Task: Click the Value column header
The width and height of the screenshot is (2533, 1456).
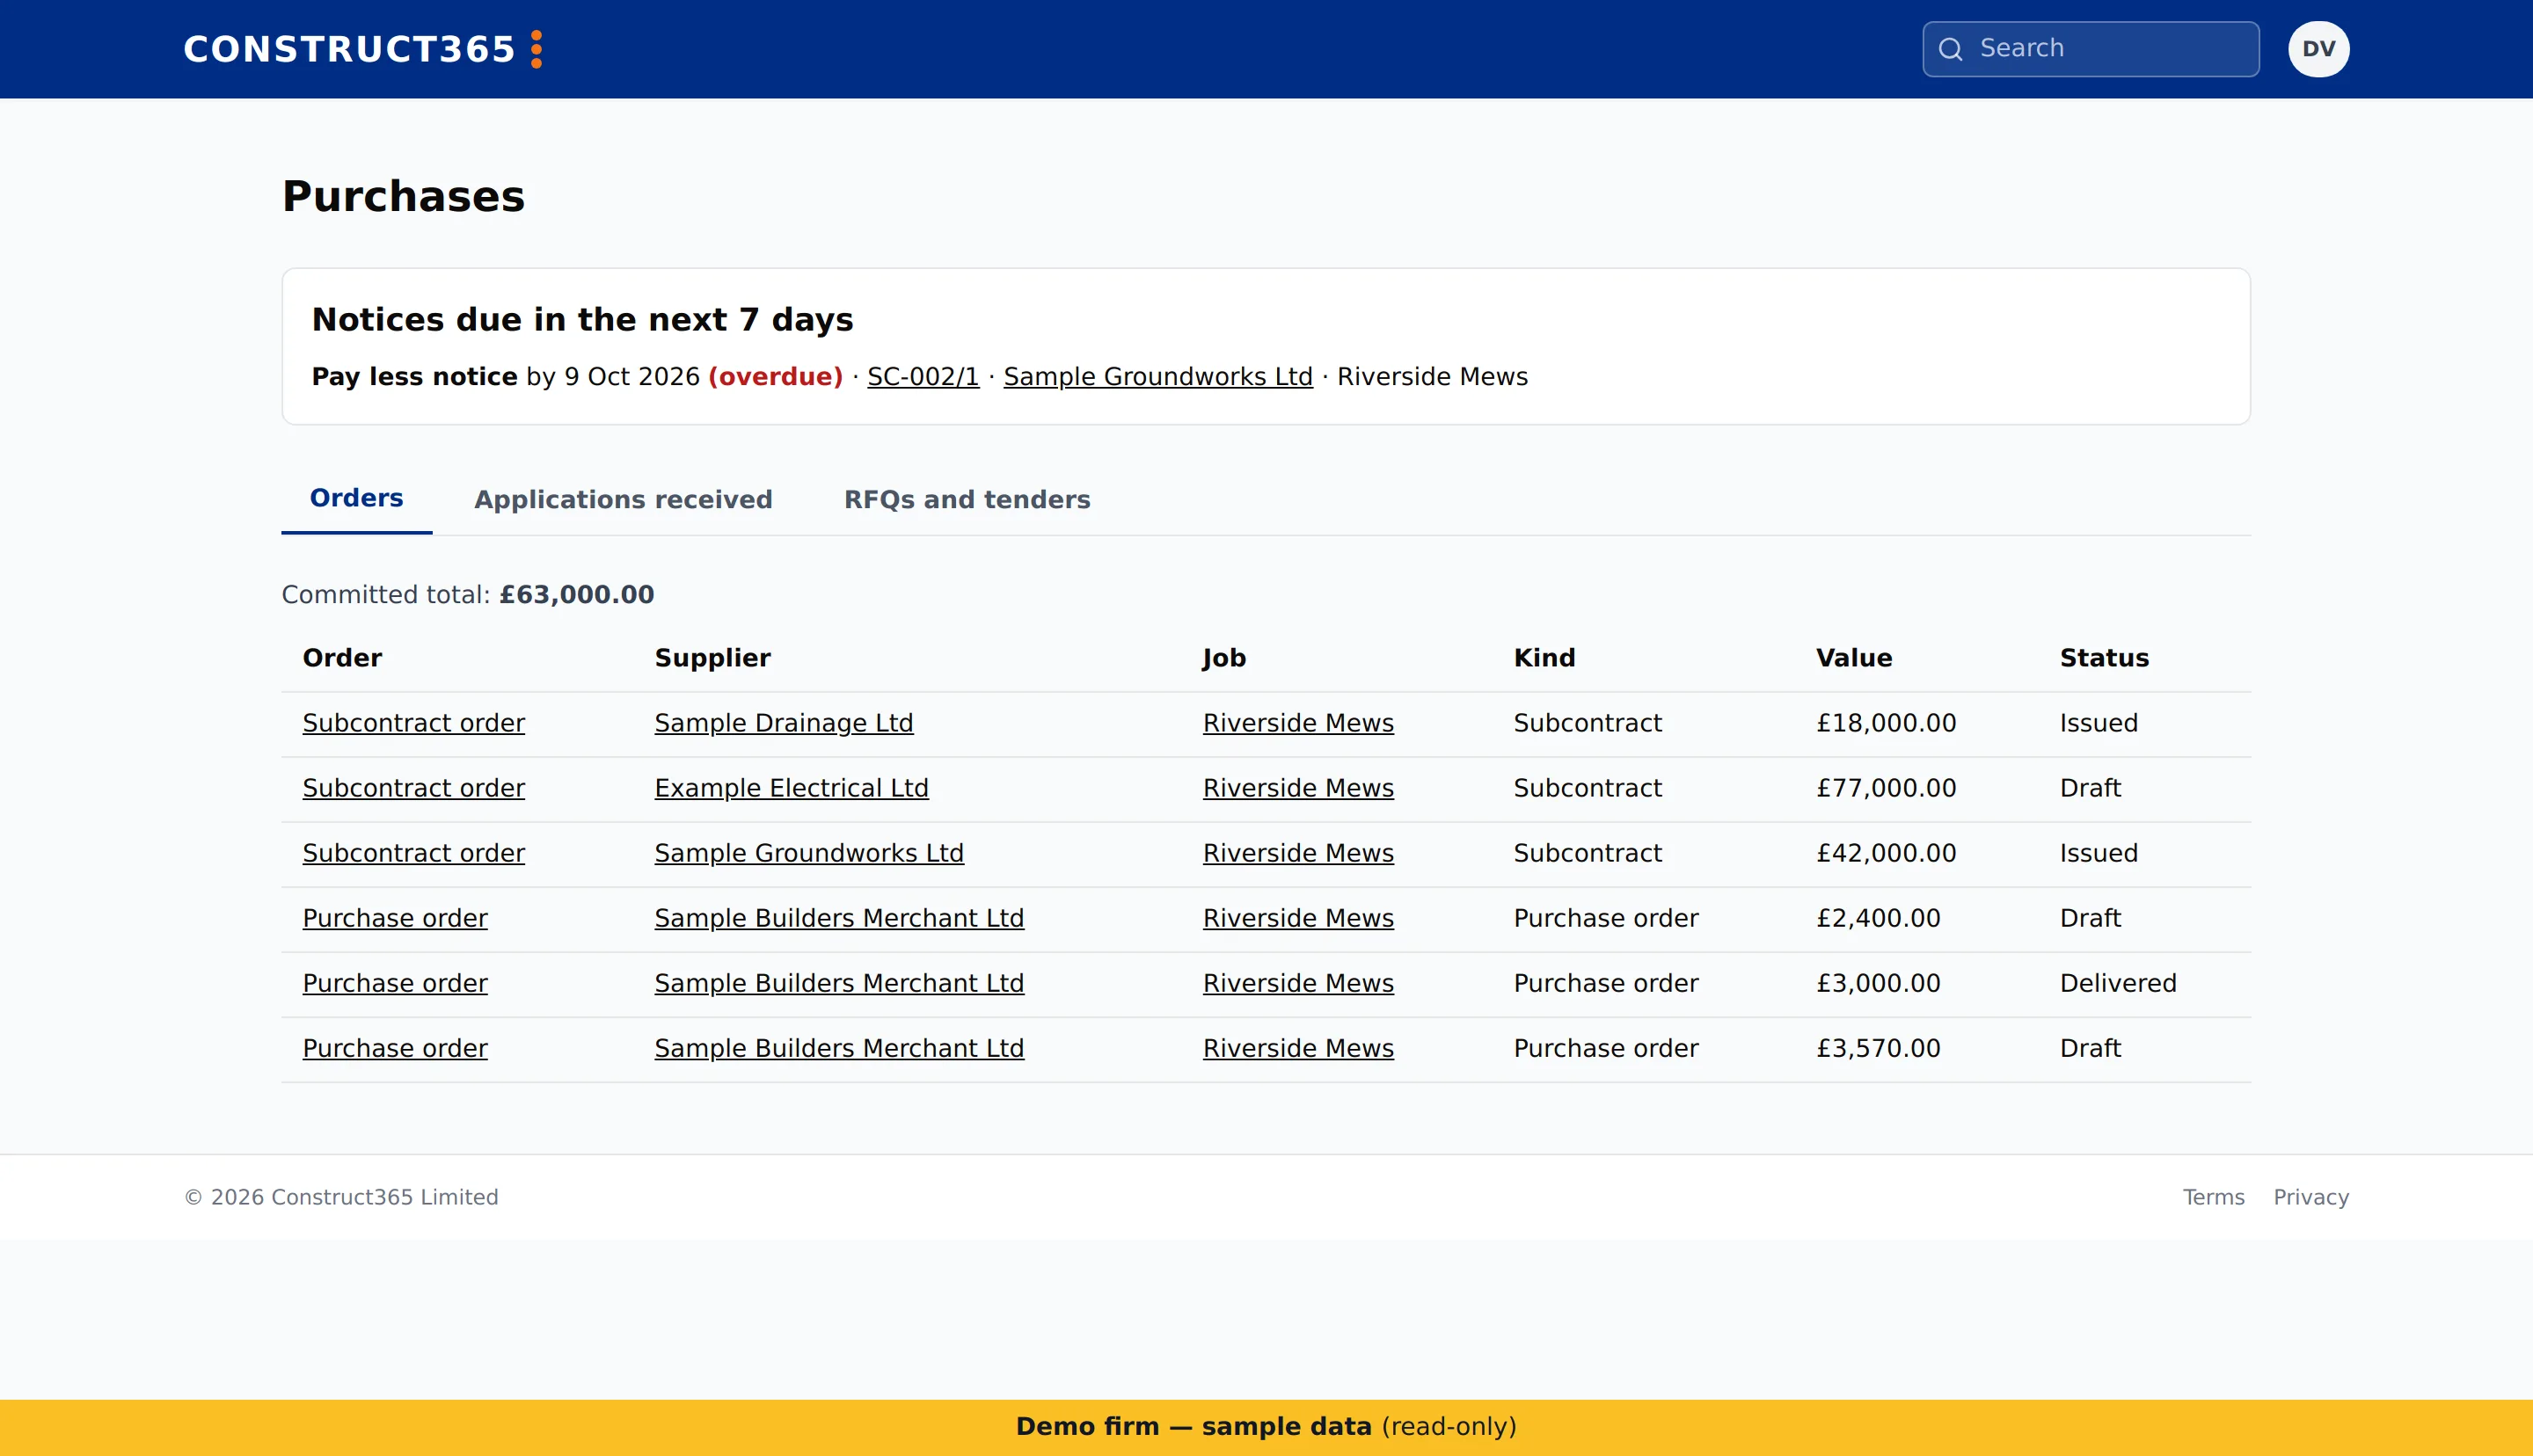Action: pyautogui.click(x=1854, y=658)
